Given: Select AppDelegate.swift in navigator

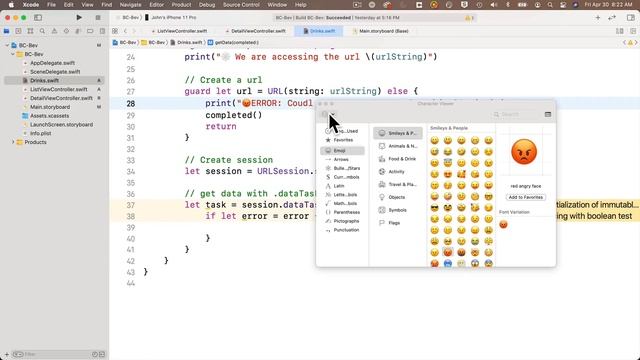Looking at the screenshot, I should (52, 63).
